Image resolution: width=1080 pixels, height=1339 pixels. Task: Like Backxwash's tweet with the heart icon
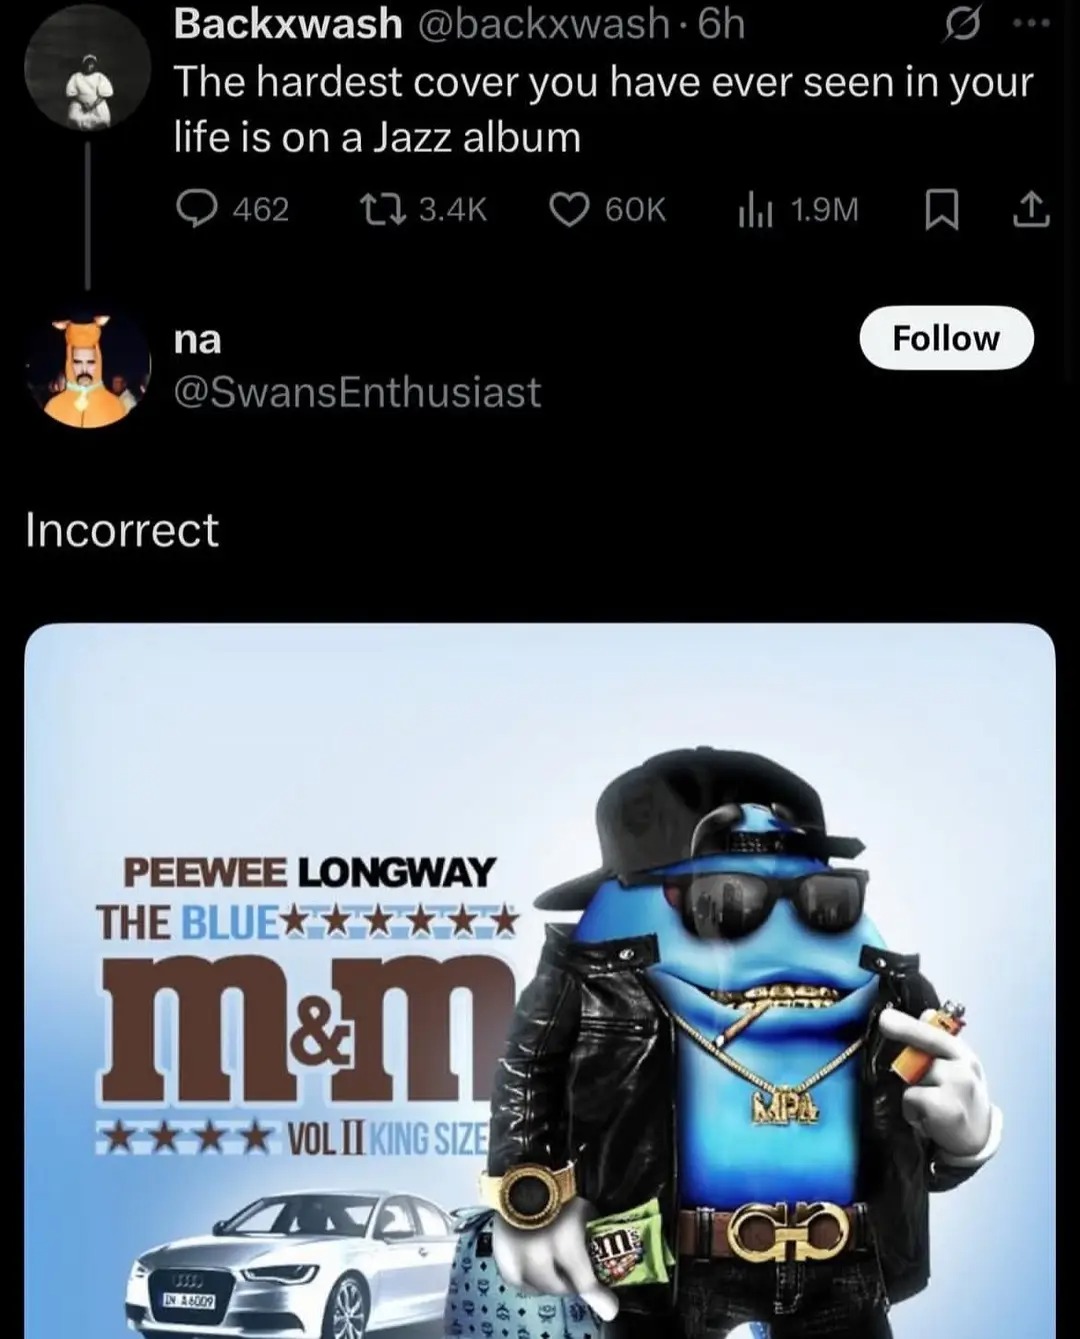(570, 209)
